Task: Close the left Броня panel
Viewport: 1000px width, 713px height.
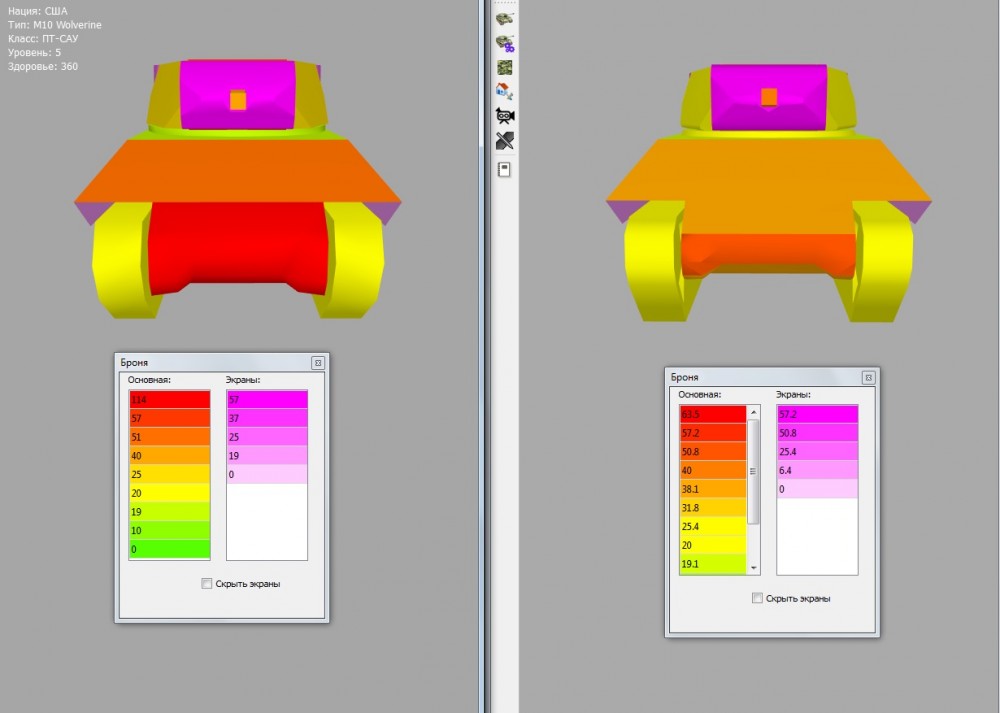Action: pos(317,363)
